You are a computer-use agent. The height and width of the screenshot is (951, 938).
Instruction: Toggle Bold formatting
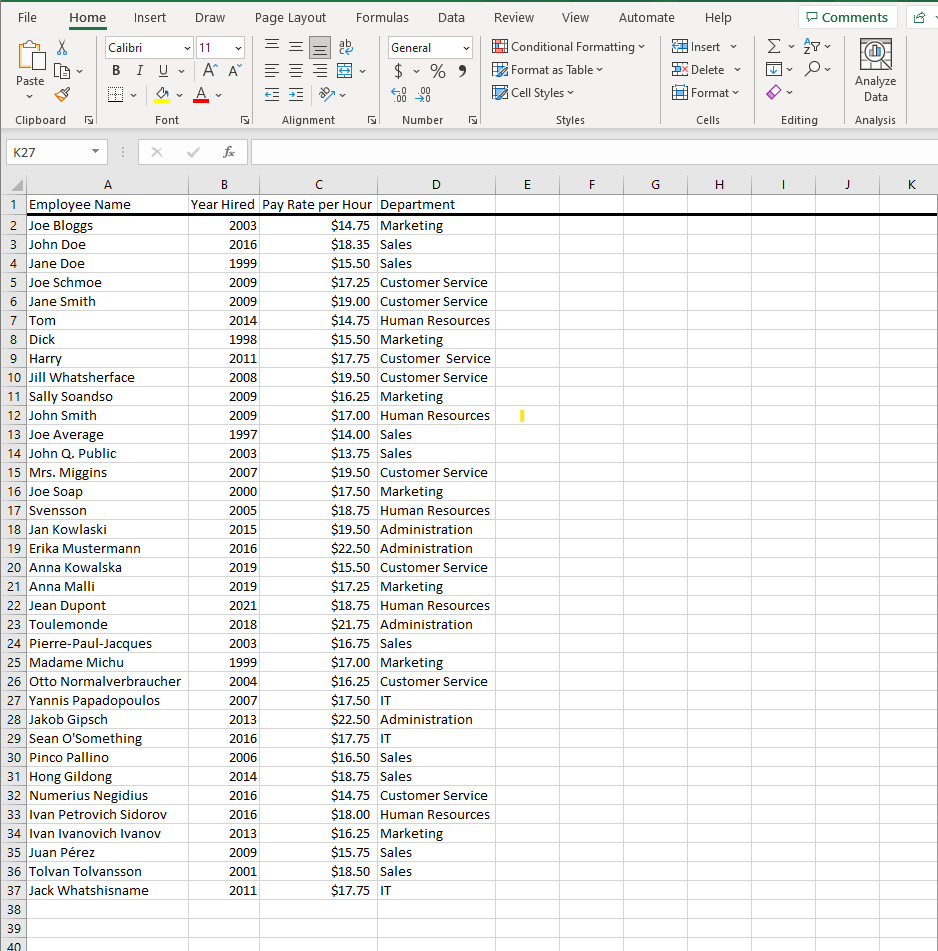tap(116, 71)
